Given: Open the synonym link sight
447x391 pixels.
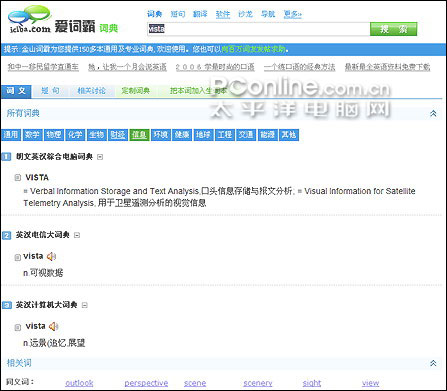Looking at the screenshot, I should pyautogui.click(x=312, y=383).
